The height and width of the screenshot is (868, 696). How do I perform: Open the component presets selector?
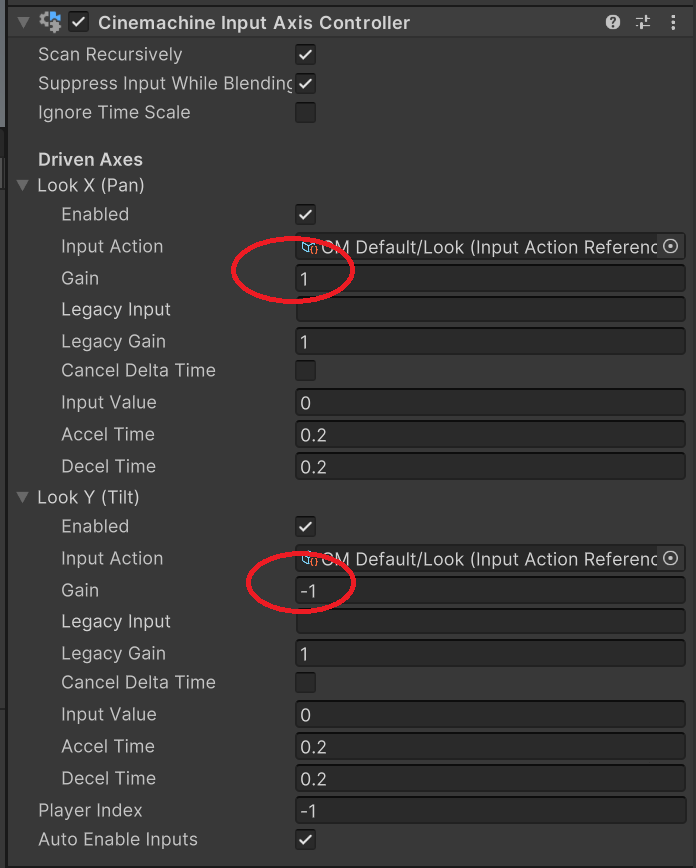(642, 21)
